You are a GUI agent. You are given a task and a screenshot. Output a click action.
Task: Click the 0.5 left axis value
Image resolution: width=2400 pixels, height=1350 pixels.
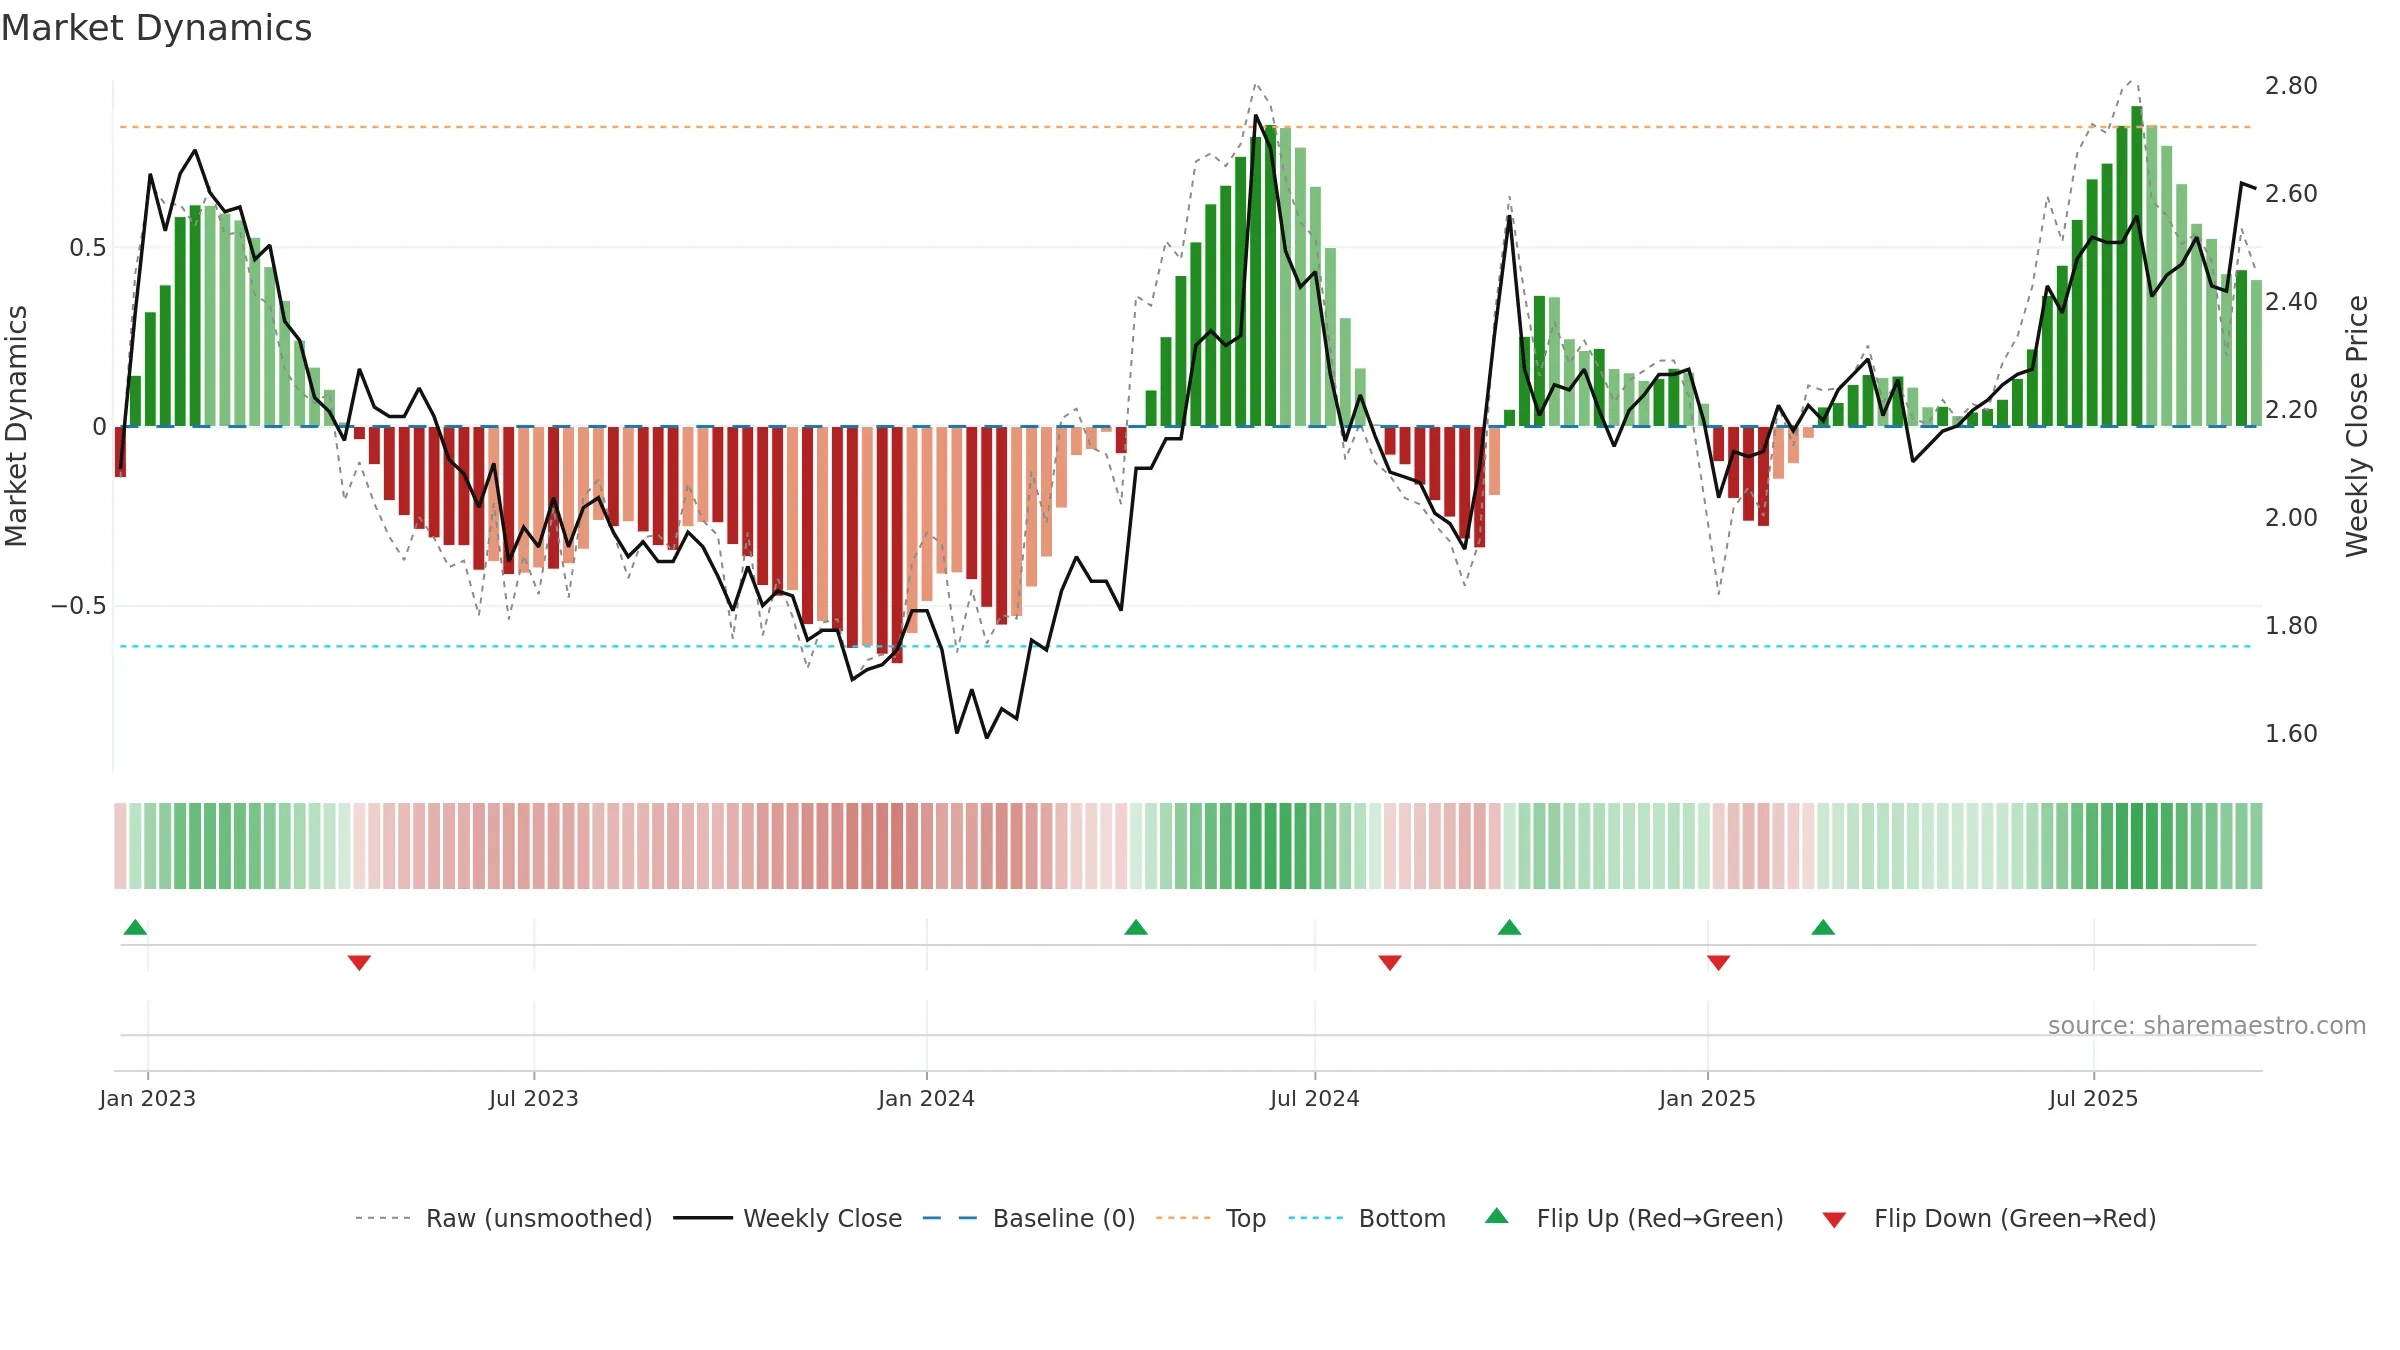[x=88, y=248]
